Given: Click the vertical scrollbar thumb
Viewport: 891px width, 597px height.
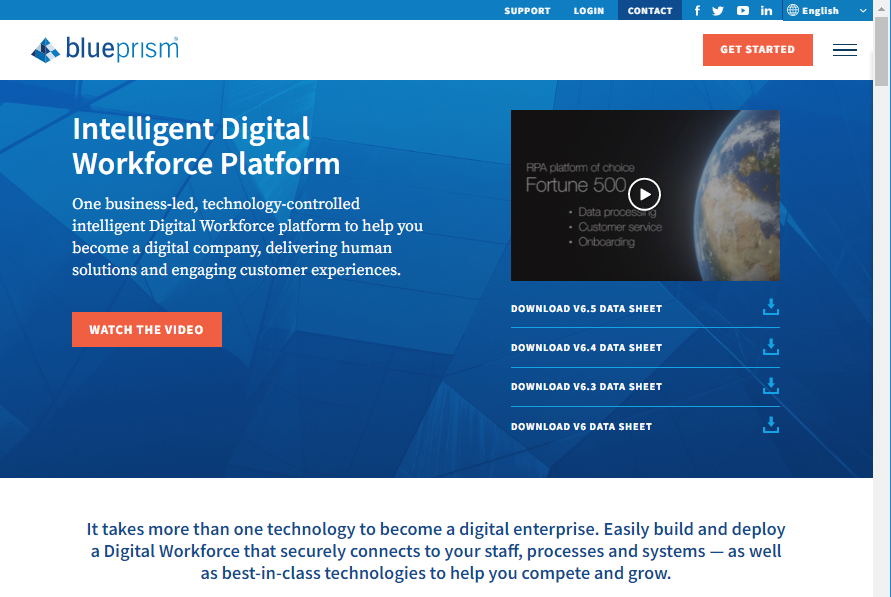Looking at the screenshot, I should tap(881, 51).
